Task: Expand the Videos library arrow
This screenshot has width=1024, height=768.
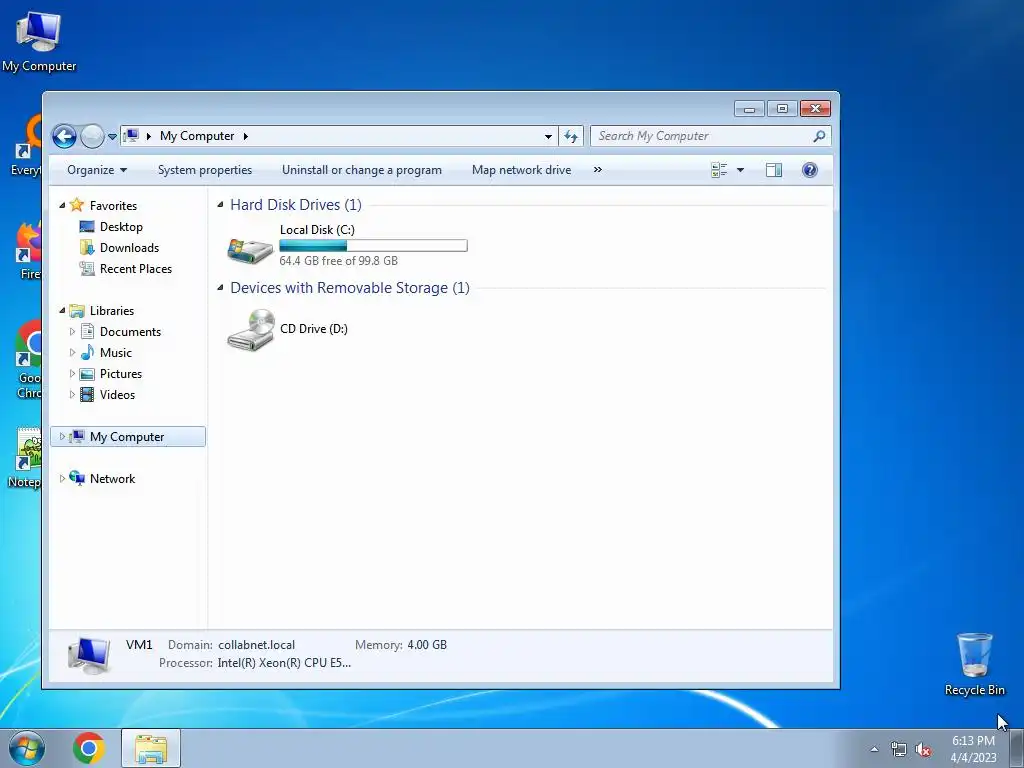Action: (72, 394)
